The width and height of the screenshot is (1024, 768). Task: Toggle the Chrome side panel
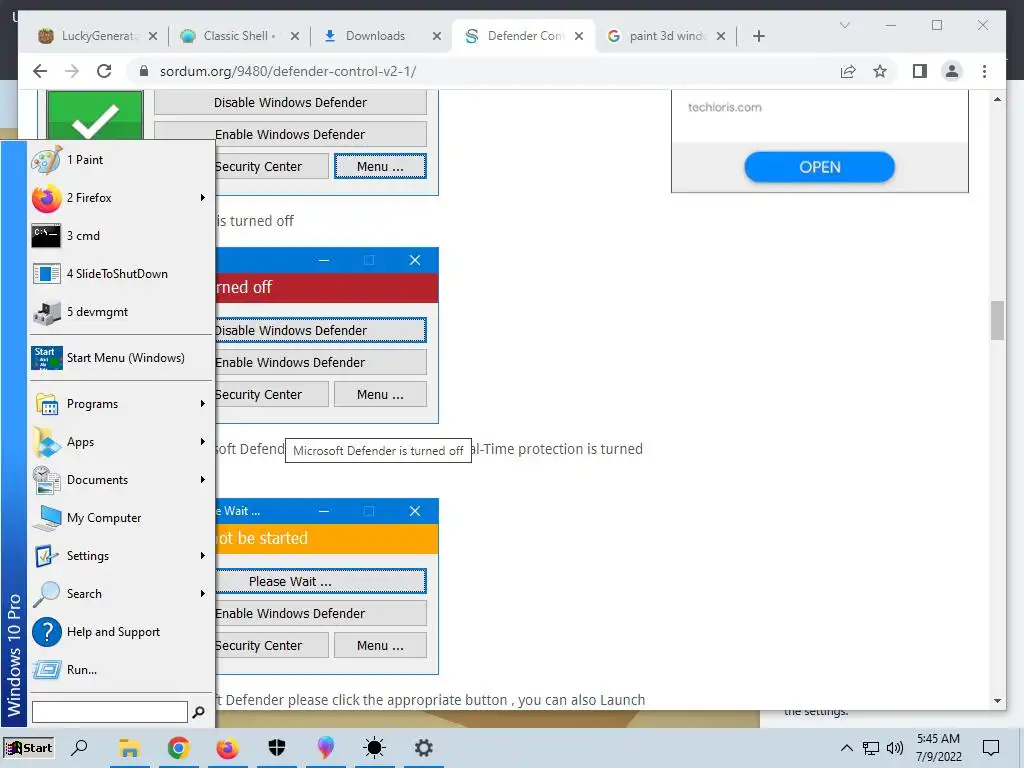pos(920,71)
